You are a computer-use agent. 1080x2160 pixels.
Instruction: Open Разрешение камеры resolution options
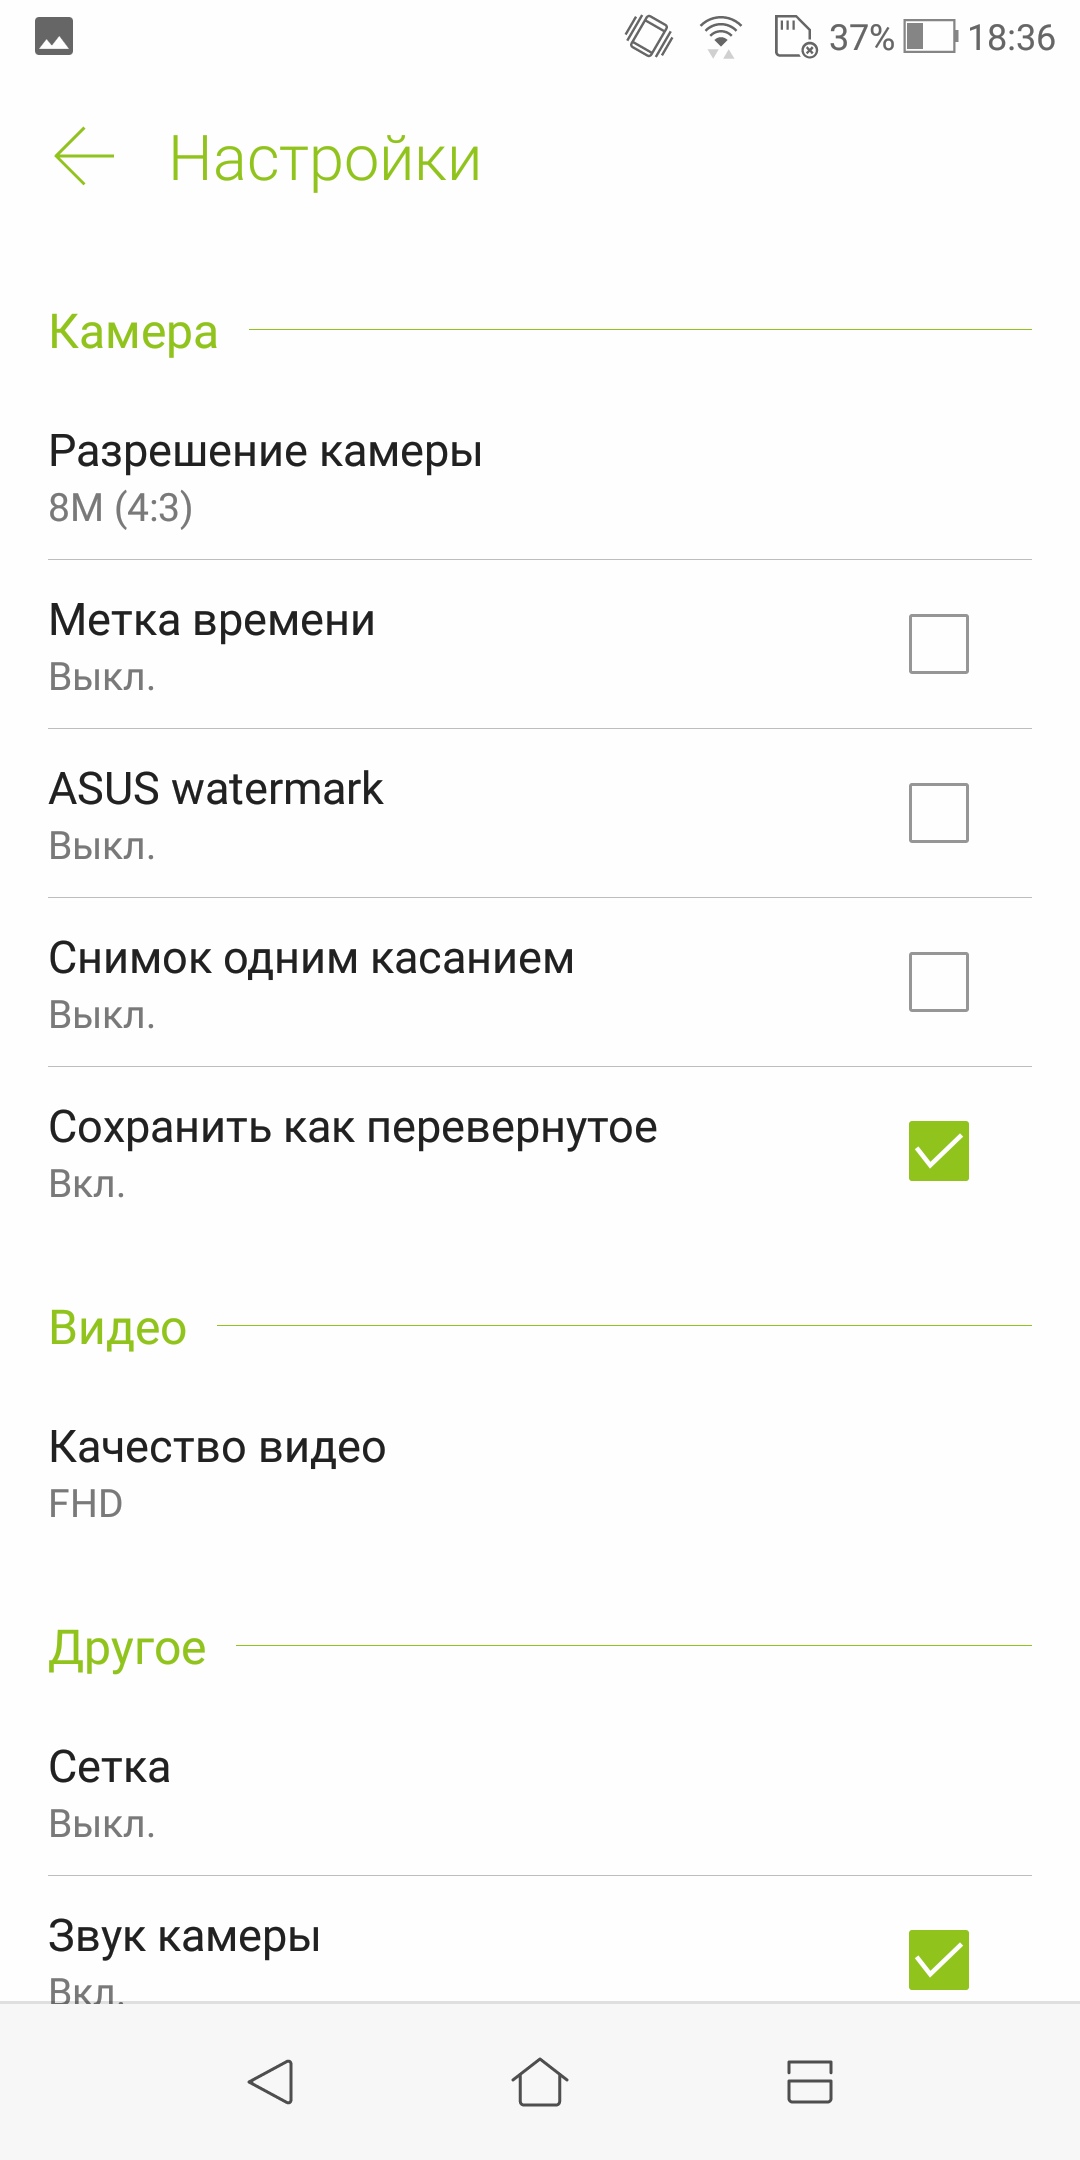coord(540,478)
